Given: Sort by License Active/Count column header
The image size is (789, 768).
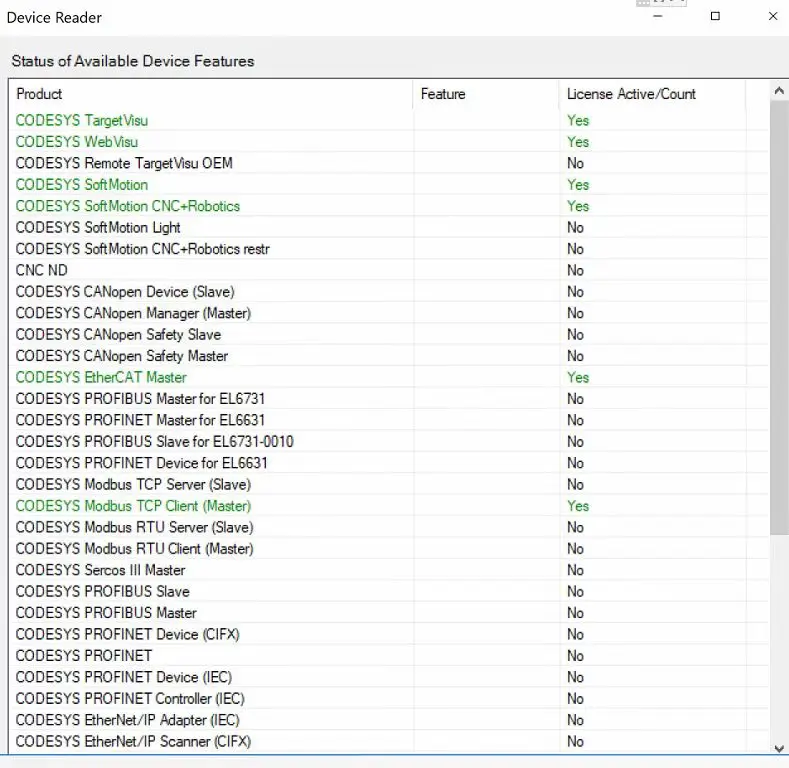Looking at the screenshot, I should point(652,94).
